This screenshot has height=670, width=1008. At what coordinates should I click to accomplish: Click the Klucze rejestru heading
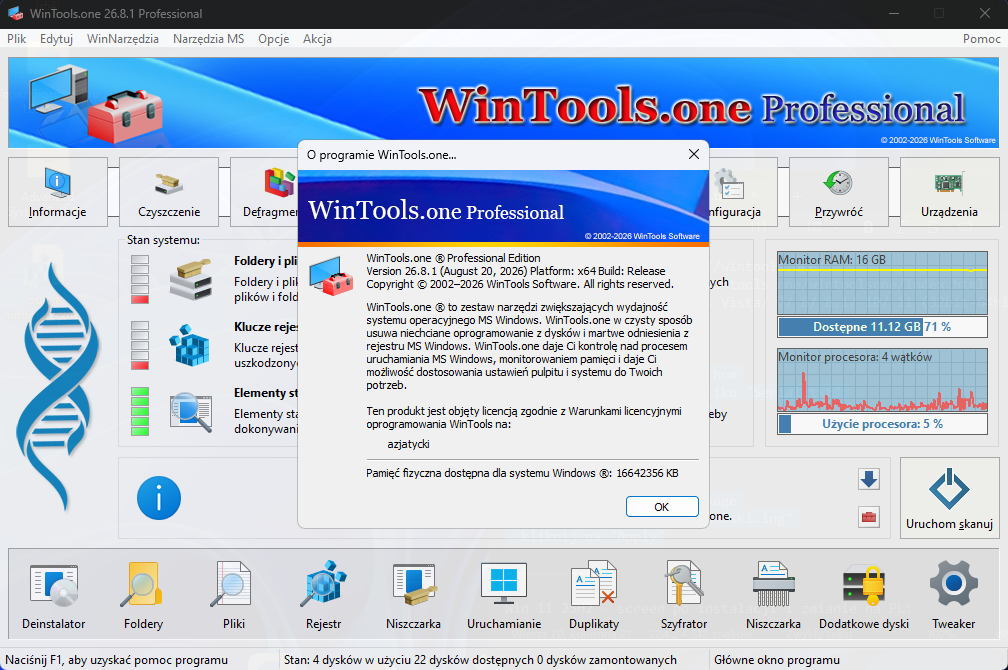coord(266,327)
